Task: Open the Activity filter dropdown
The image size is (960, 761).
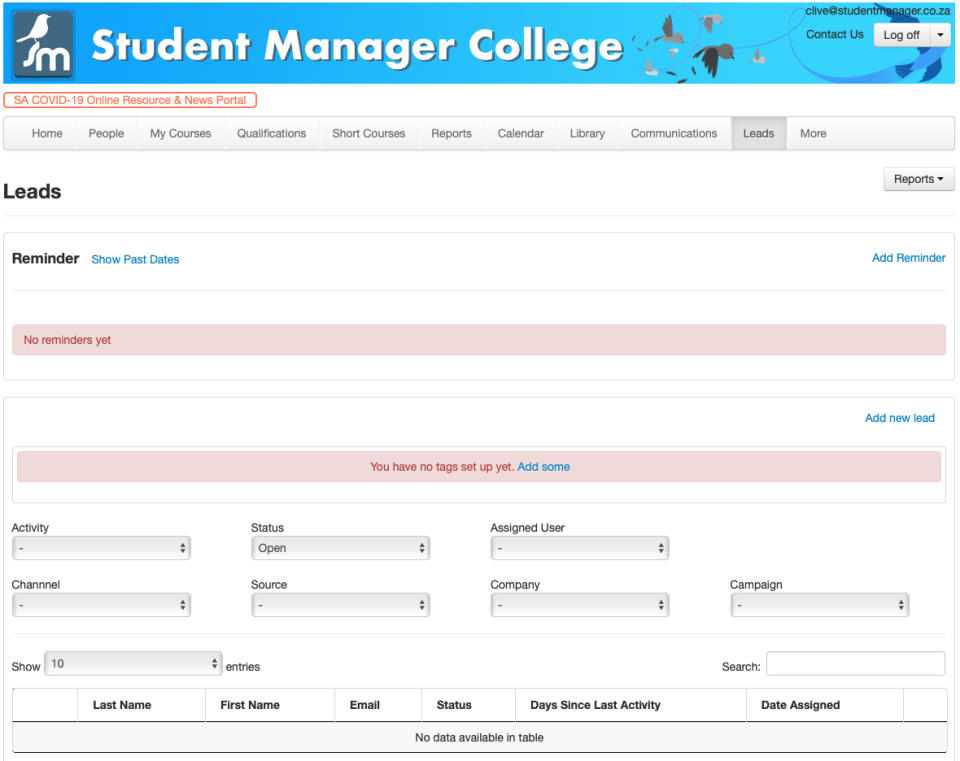Action: [101, 548]
